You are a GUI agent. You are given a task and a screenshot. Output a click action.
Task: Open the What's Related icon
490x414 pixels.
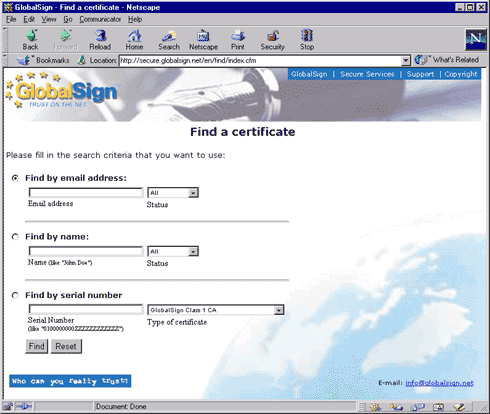click(x=421, y=60)
